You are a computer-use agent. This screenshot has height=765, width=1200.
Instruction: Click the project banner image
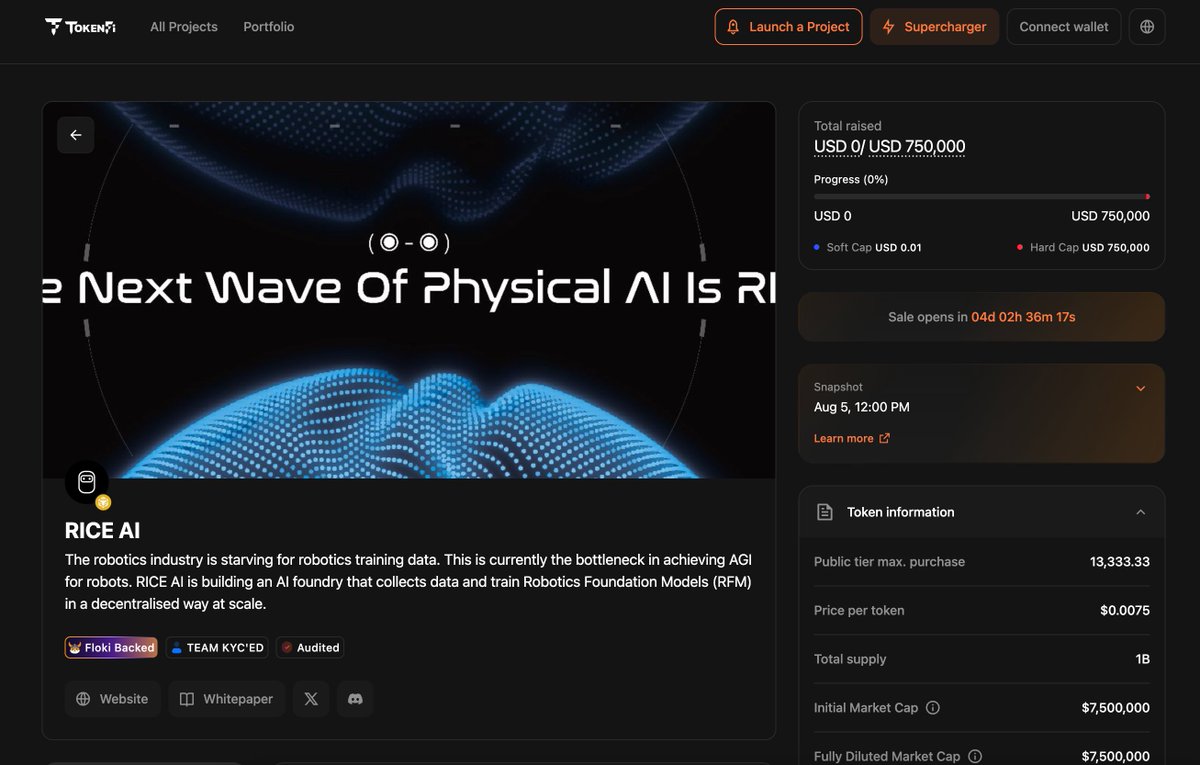(409, 290)
